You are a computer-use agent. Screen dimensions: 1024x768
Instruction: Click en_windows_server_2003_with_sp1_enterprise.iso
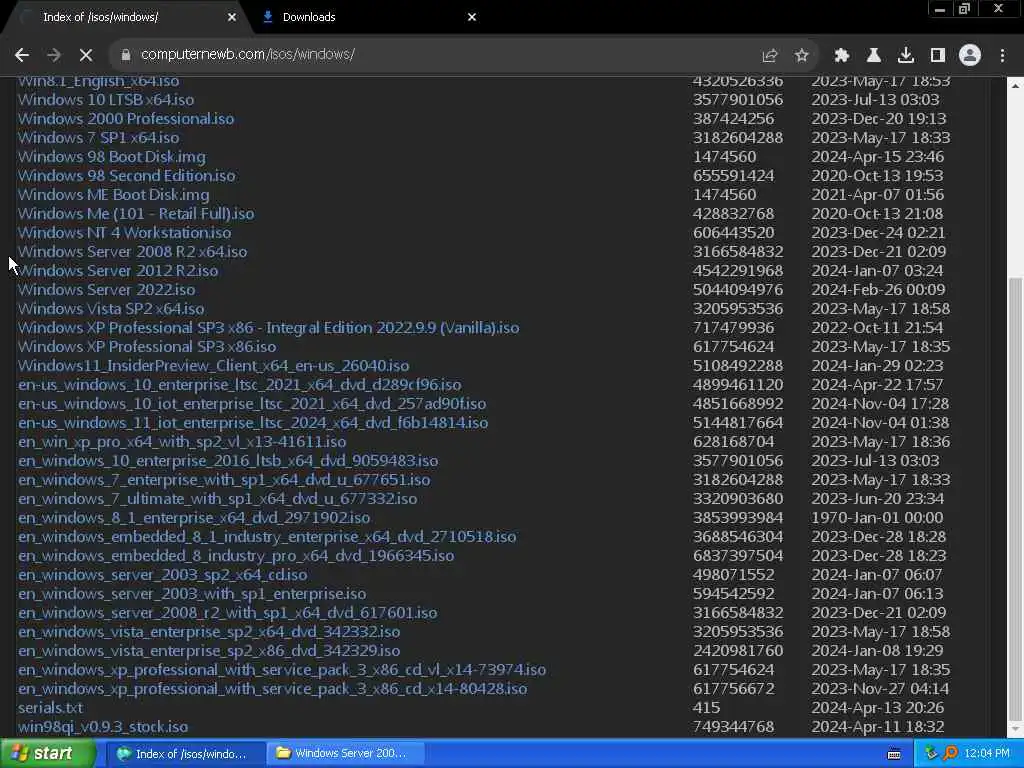click(x=192, y=594)
